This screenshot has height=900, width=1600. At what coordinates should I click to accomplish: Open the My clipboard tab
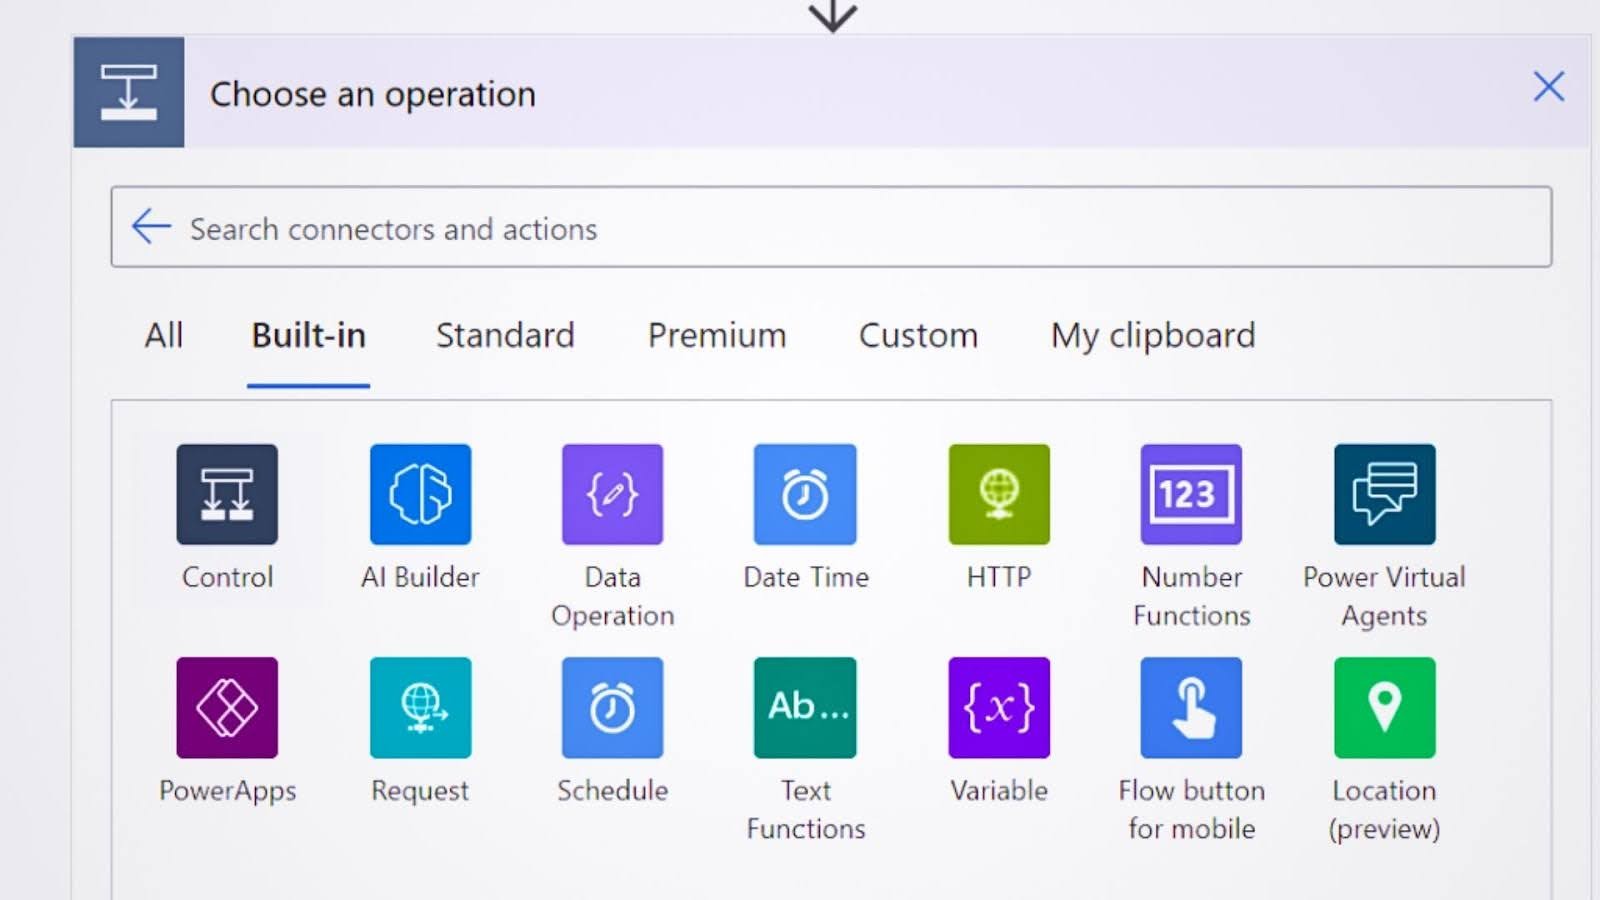(x=1152, y=336)
